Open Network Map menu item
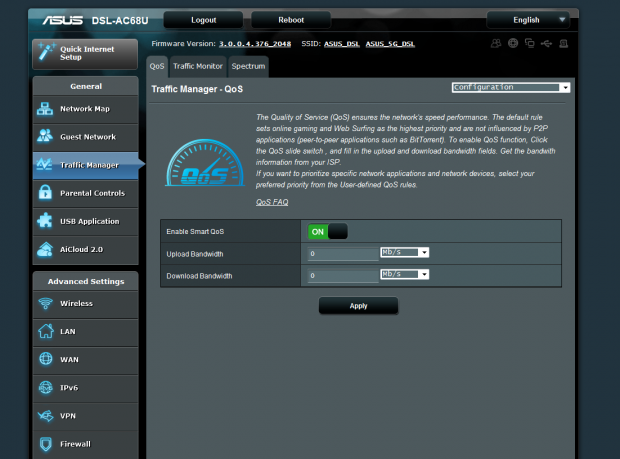Image resolution: width=620 pixels, height=459 pixels. (x=85, y=109)
